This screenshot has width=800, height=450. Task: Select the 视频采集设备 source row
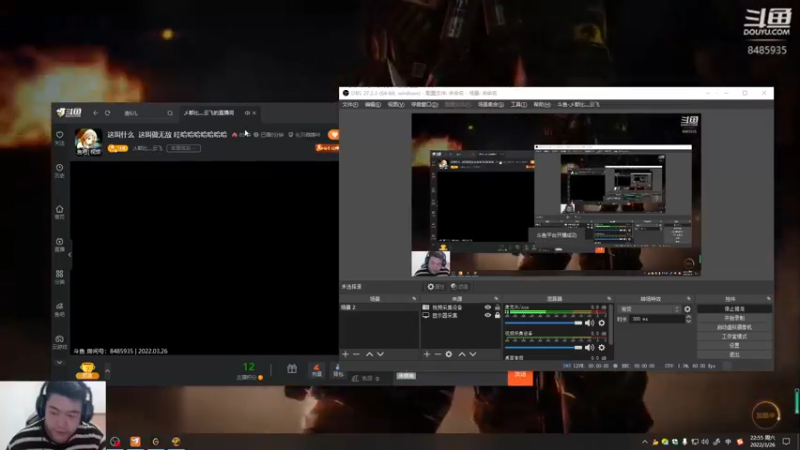click(447, 307)
